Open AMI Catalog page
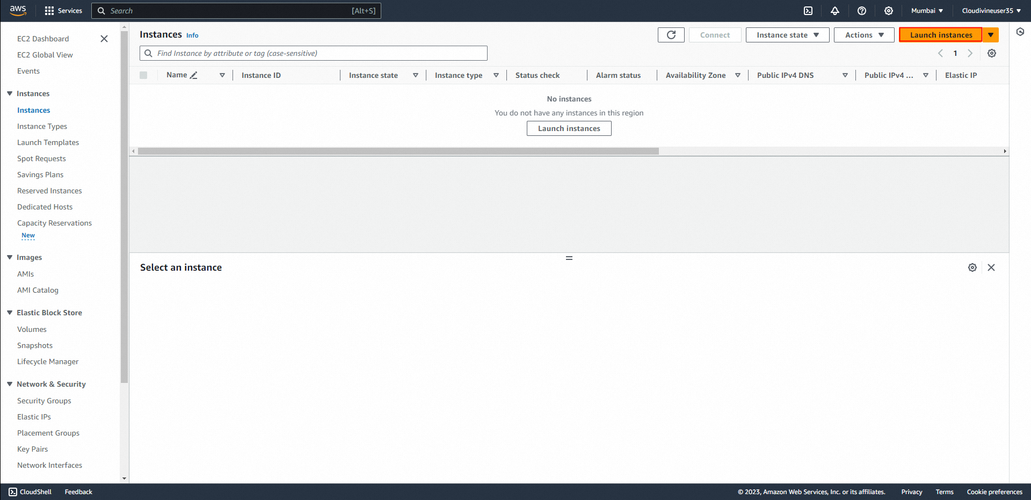This screenshot has height=500, width=1031. point(37,290)
